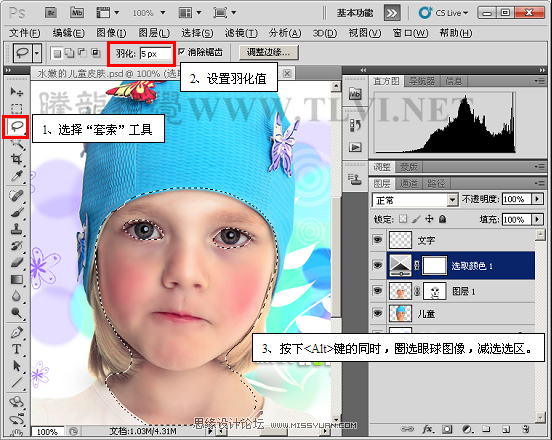Open the fill slider arrow
Screen dimensions: 552x440
(537, 219)
